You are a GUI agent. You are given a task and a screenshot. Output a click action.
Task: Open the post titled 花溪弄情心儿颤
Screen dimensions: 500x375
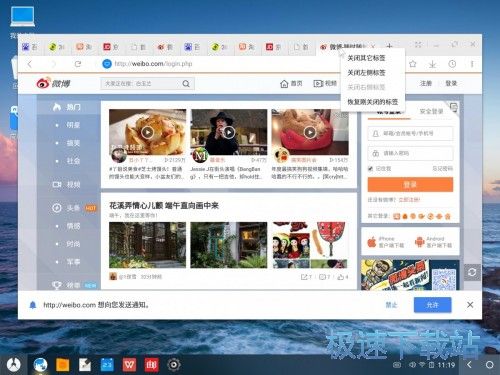point(164,205)
